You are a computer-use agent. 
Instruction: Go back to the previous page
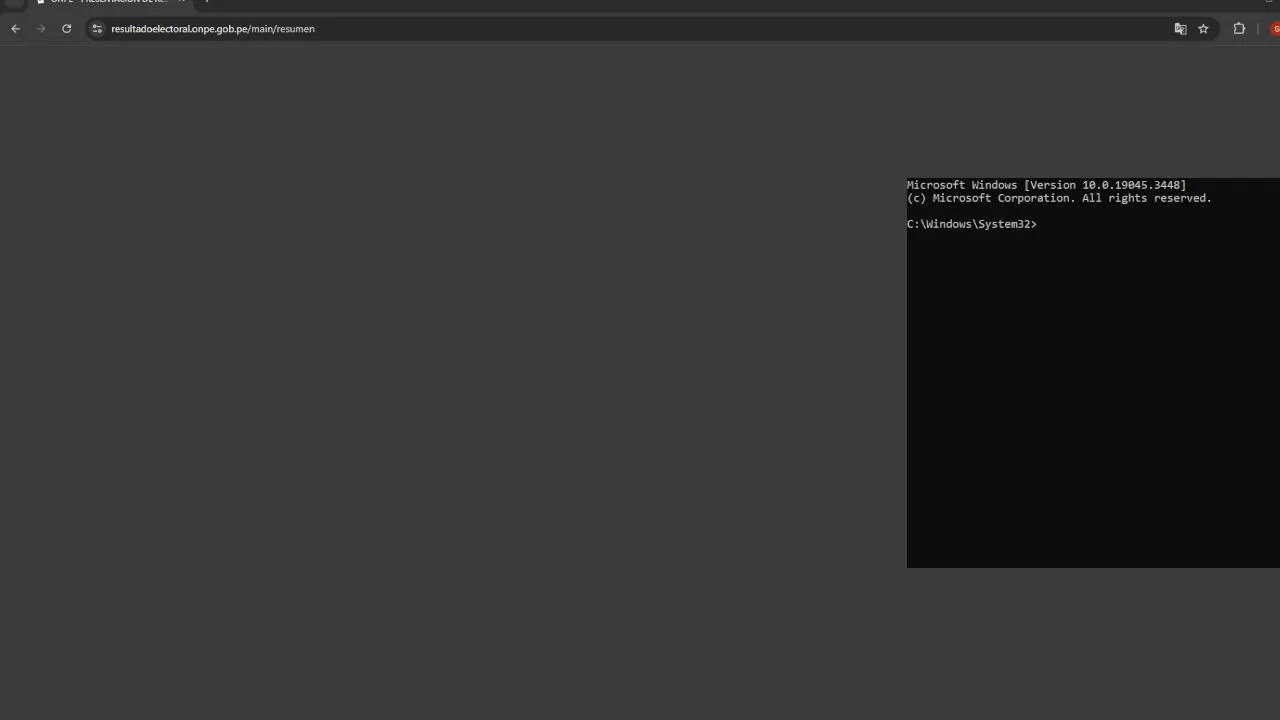tap(15, 29)
